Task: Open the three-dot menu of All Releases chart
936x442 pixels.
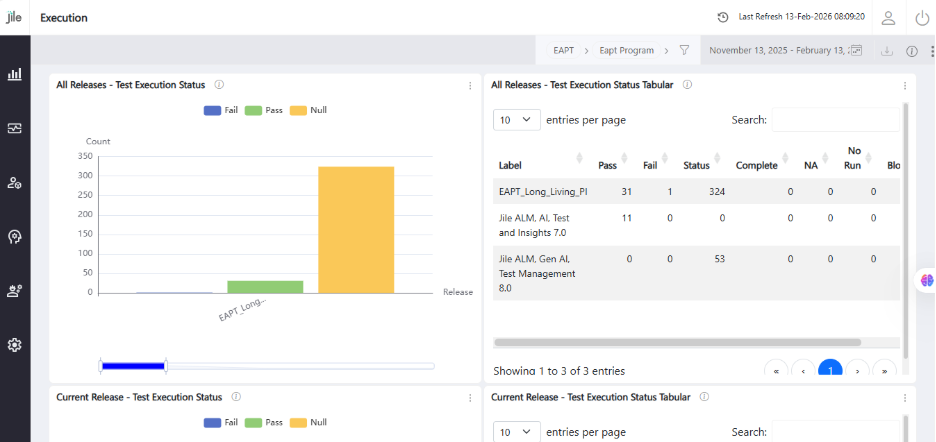Action: point(470,85)
